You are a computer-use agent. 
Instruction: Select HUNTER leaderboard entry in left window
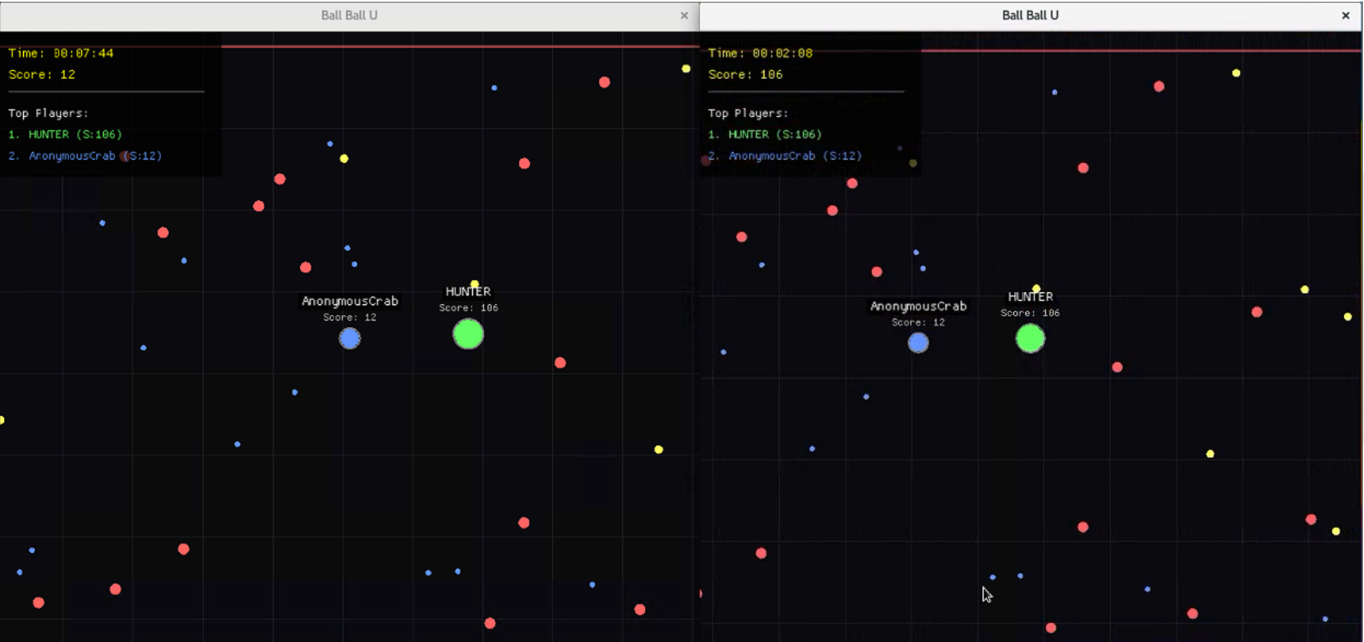click(65, 134)
